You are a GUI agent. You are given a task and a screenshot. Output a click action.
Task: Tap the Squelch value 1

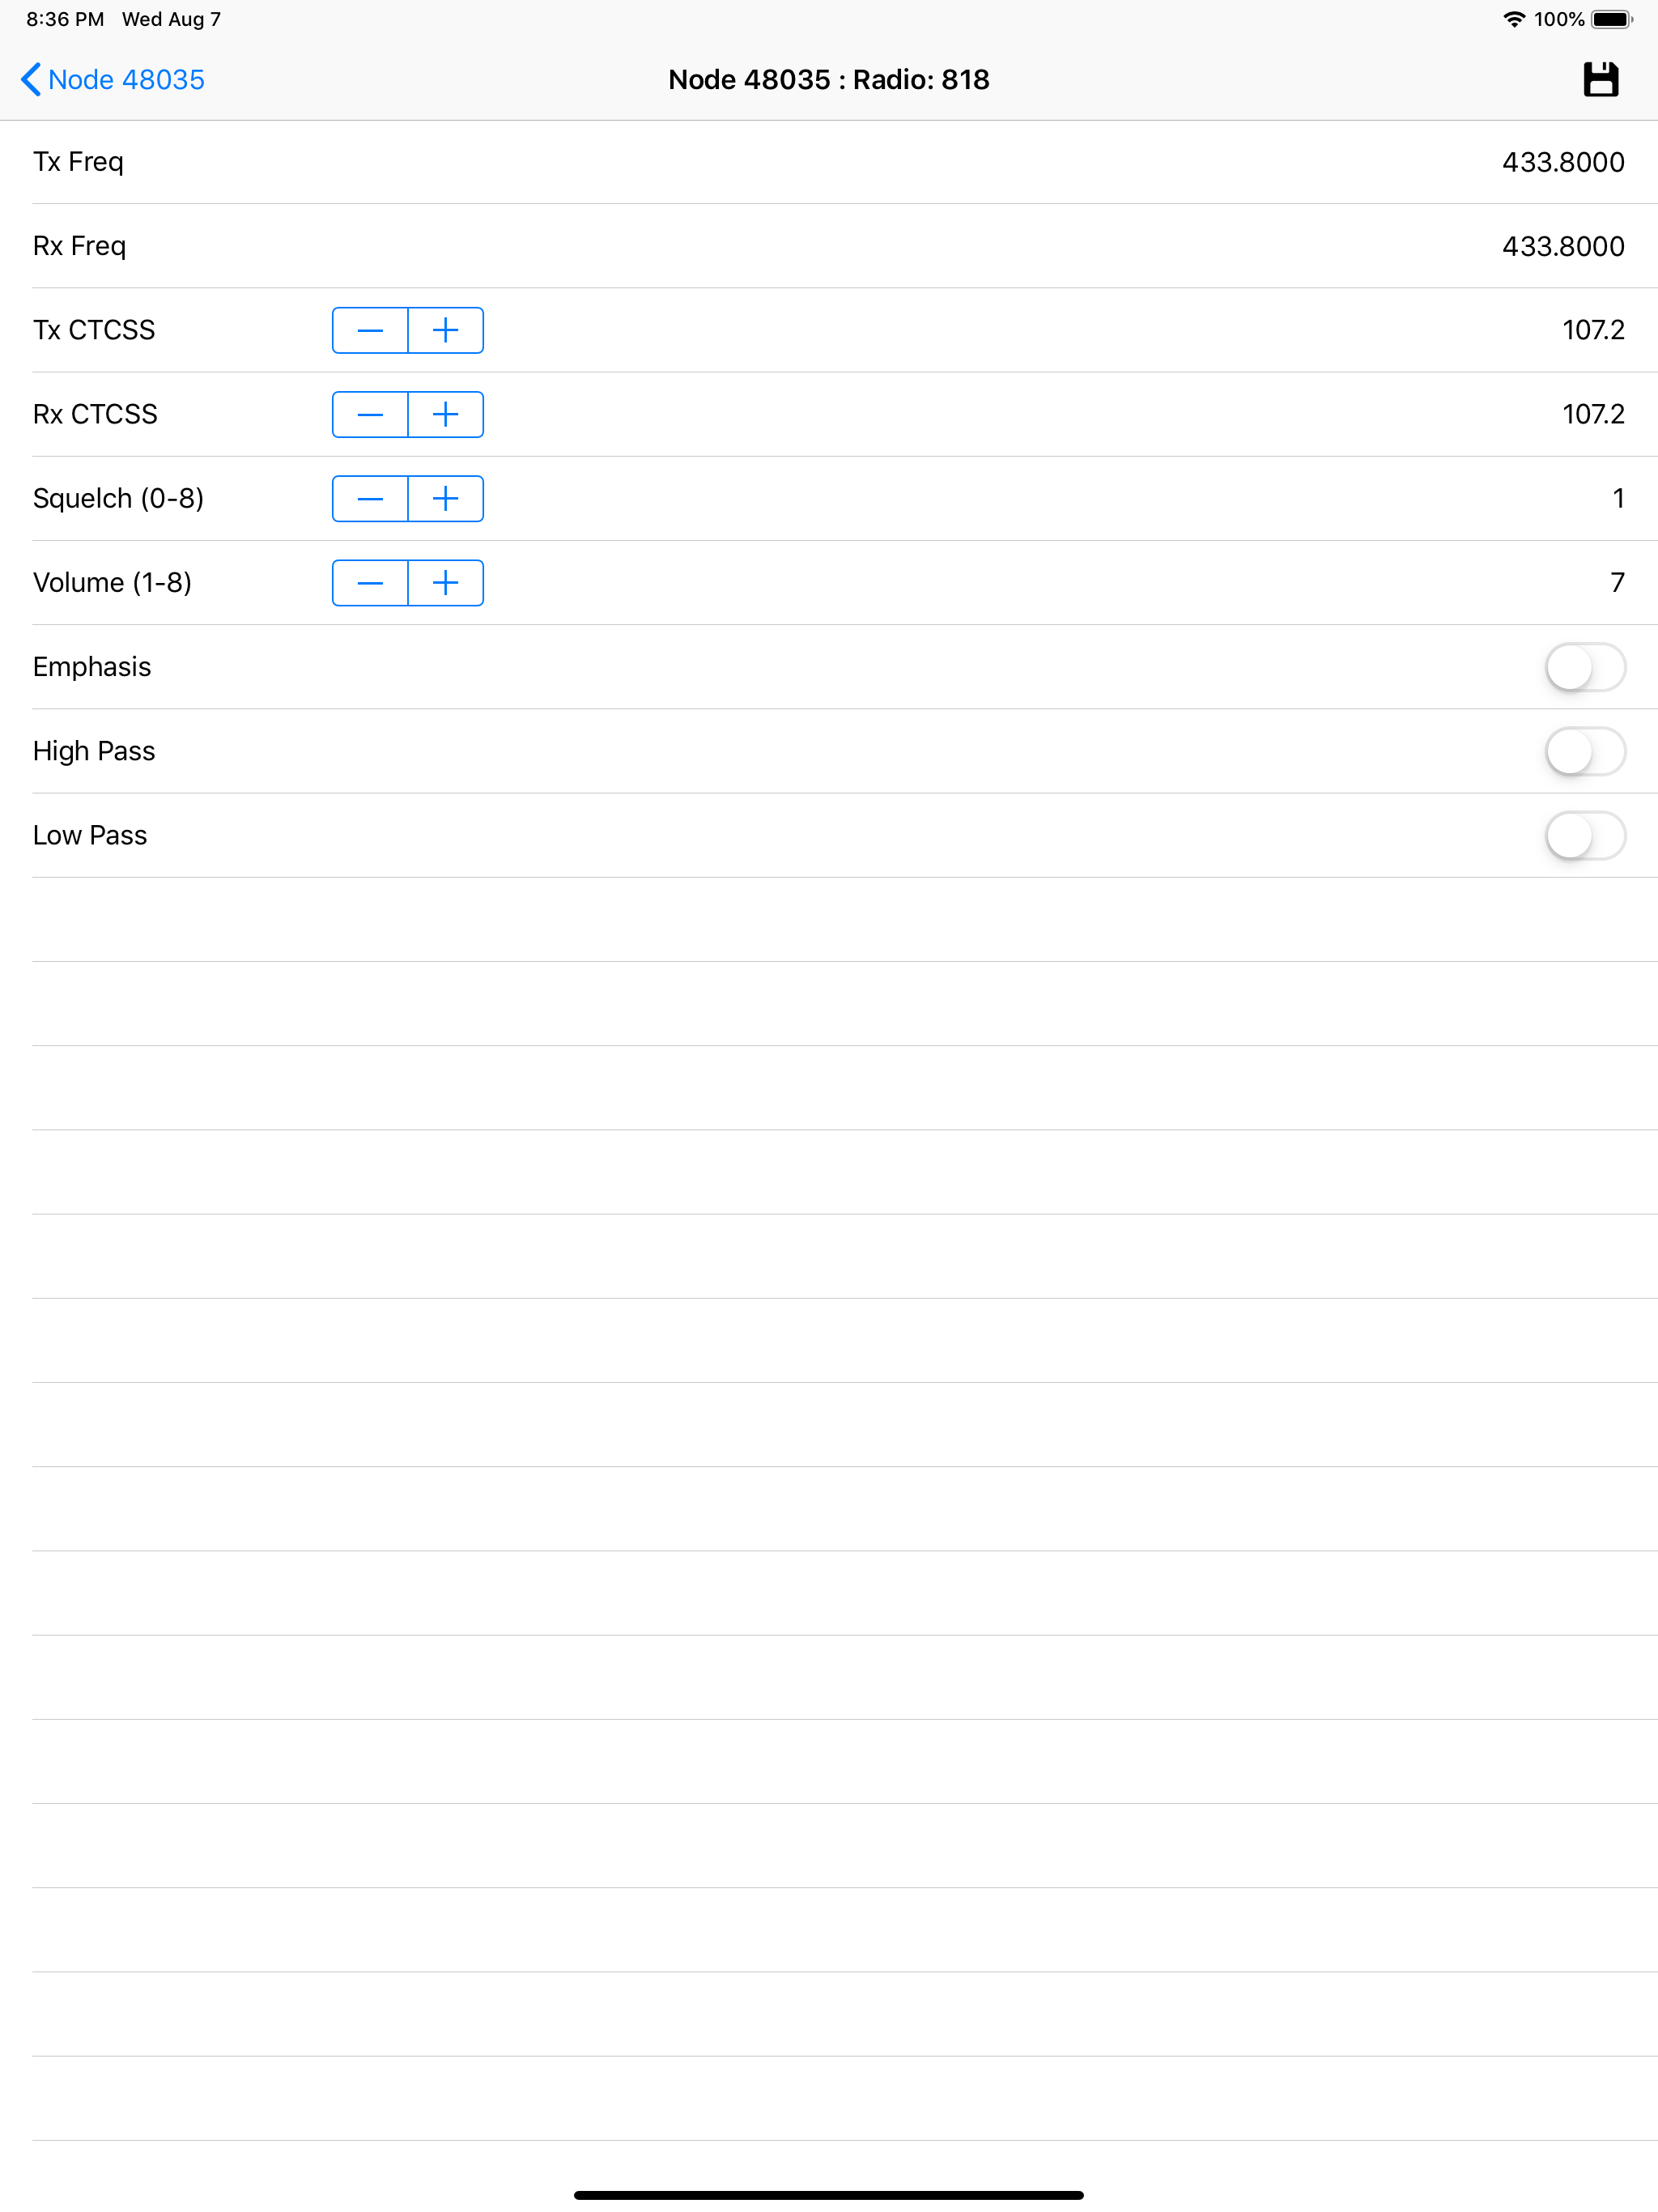click(x=1618, y=498)
